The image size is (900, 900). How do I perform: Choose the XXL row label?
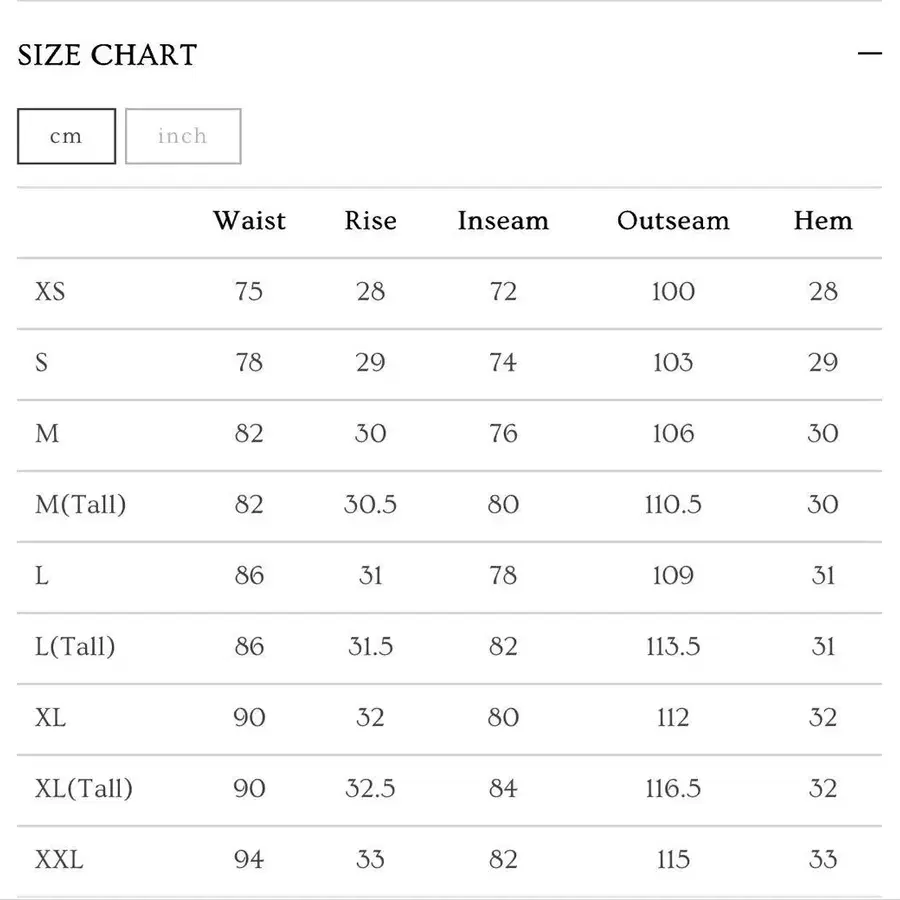click(x=59, y=859)
